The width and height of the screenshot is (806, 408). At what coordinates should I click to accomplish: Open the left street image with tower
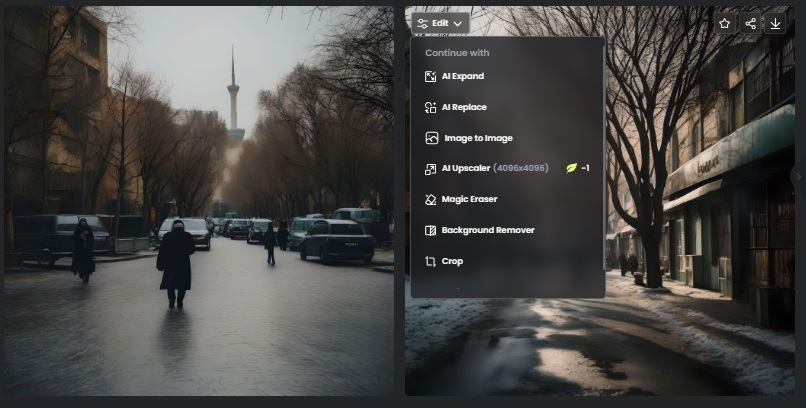point(198,200)
